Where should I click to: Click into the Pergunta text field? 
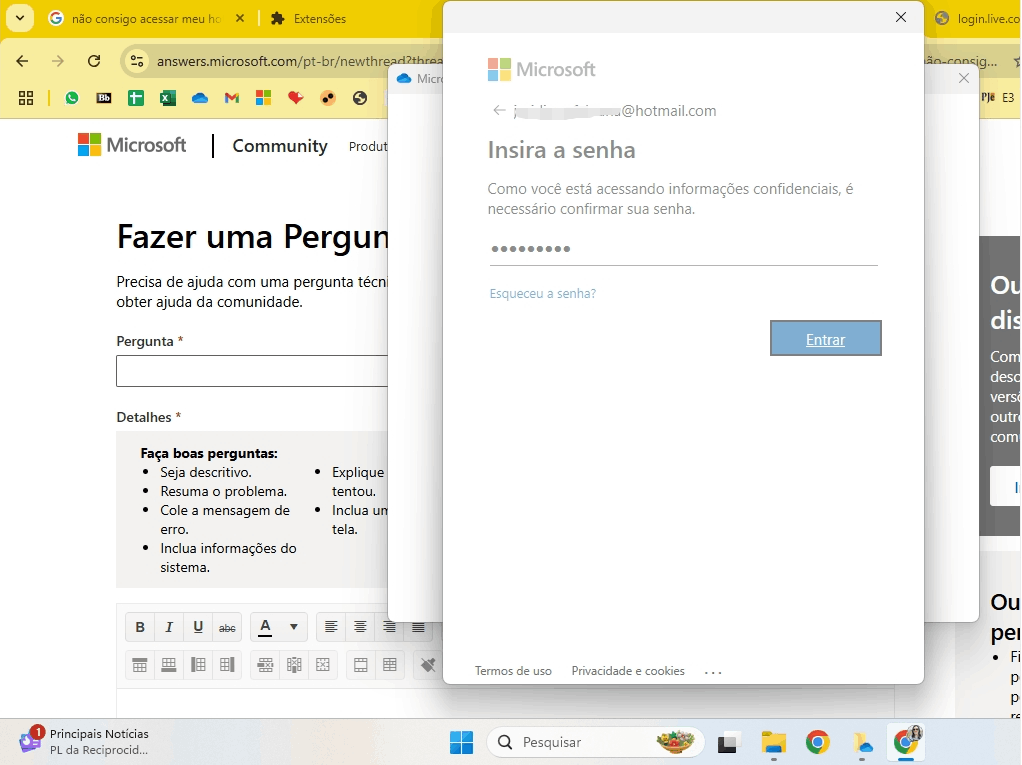tap(252, 371)
